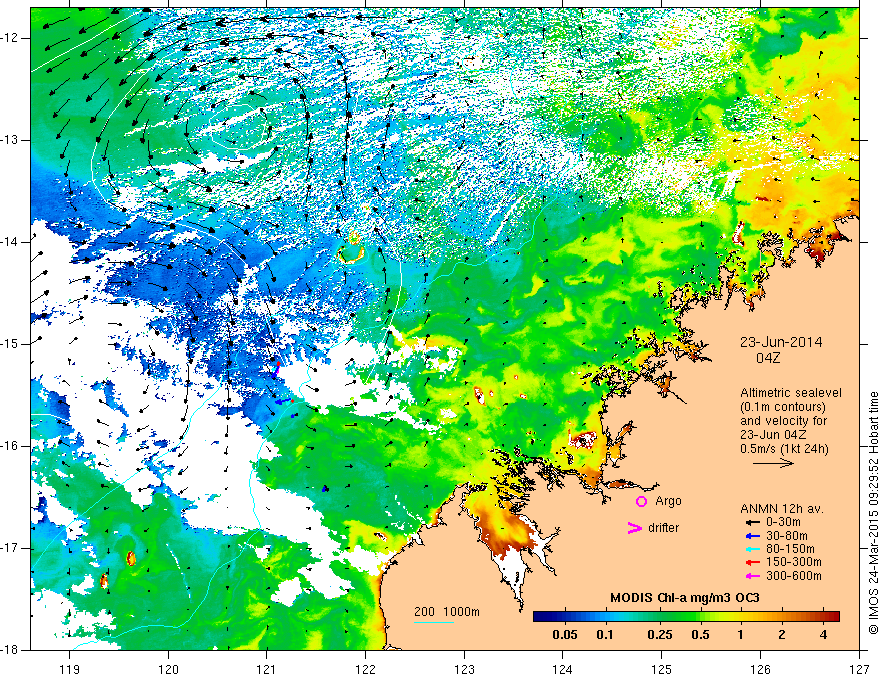Click the longitude axis label '127'

859,669
